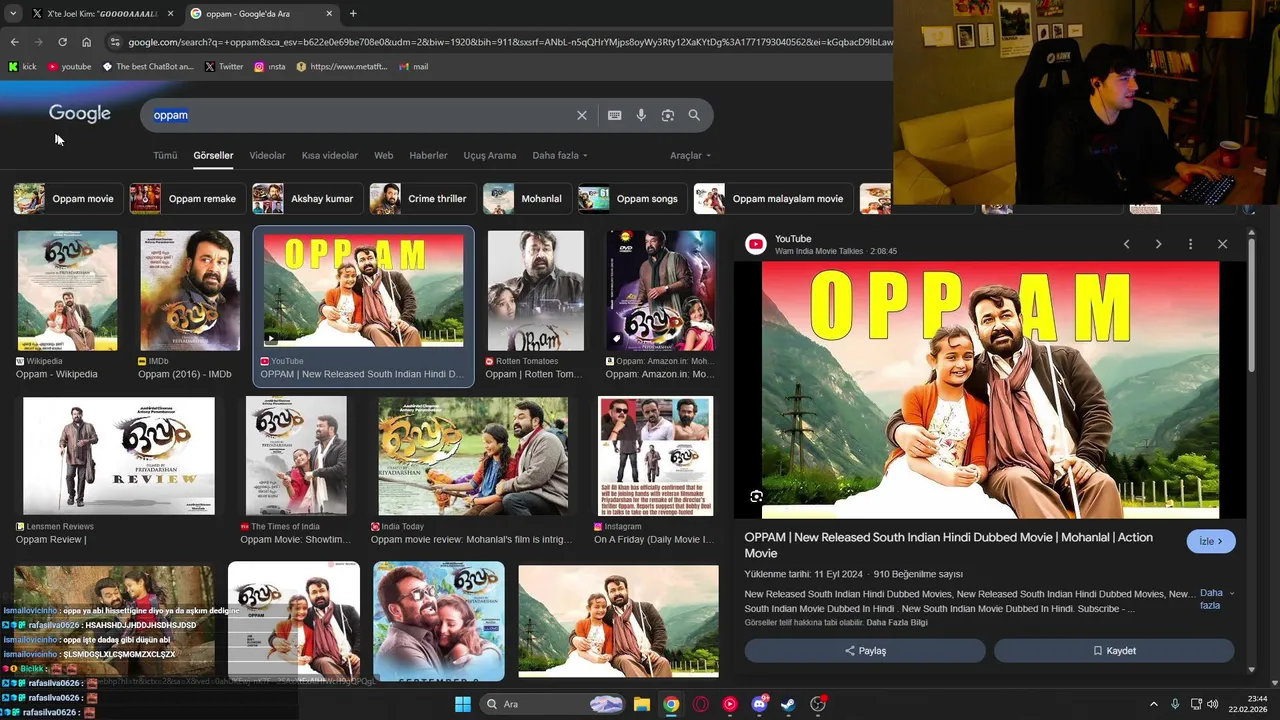1280x720 pixels.
Task: Open The best ChatBot bookmark
Action: 148,67
